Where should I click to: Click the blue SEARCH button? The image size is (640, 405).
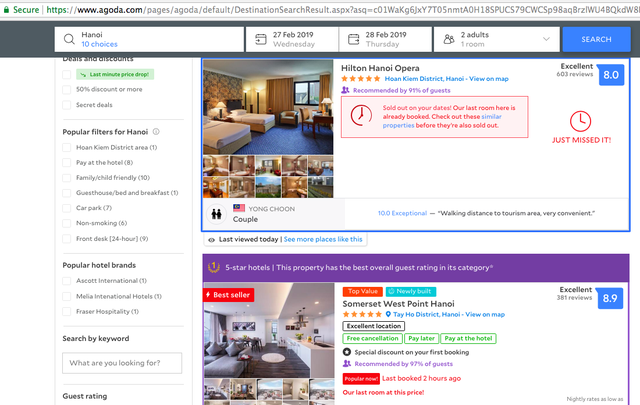click(x=596, y=39)
